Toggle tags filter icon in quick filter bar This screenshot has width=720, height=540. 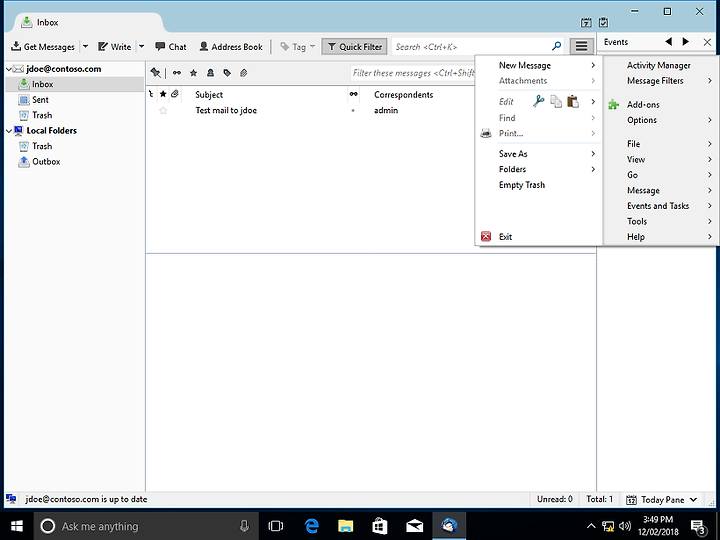tap(227, 73)
